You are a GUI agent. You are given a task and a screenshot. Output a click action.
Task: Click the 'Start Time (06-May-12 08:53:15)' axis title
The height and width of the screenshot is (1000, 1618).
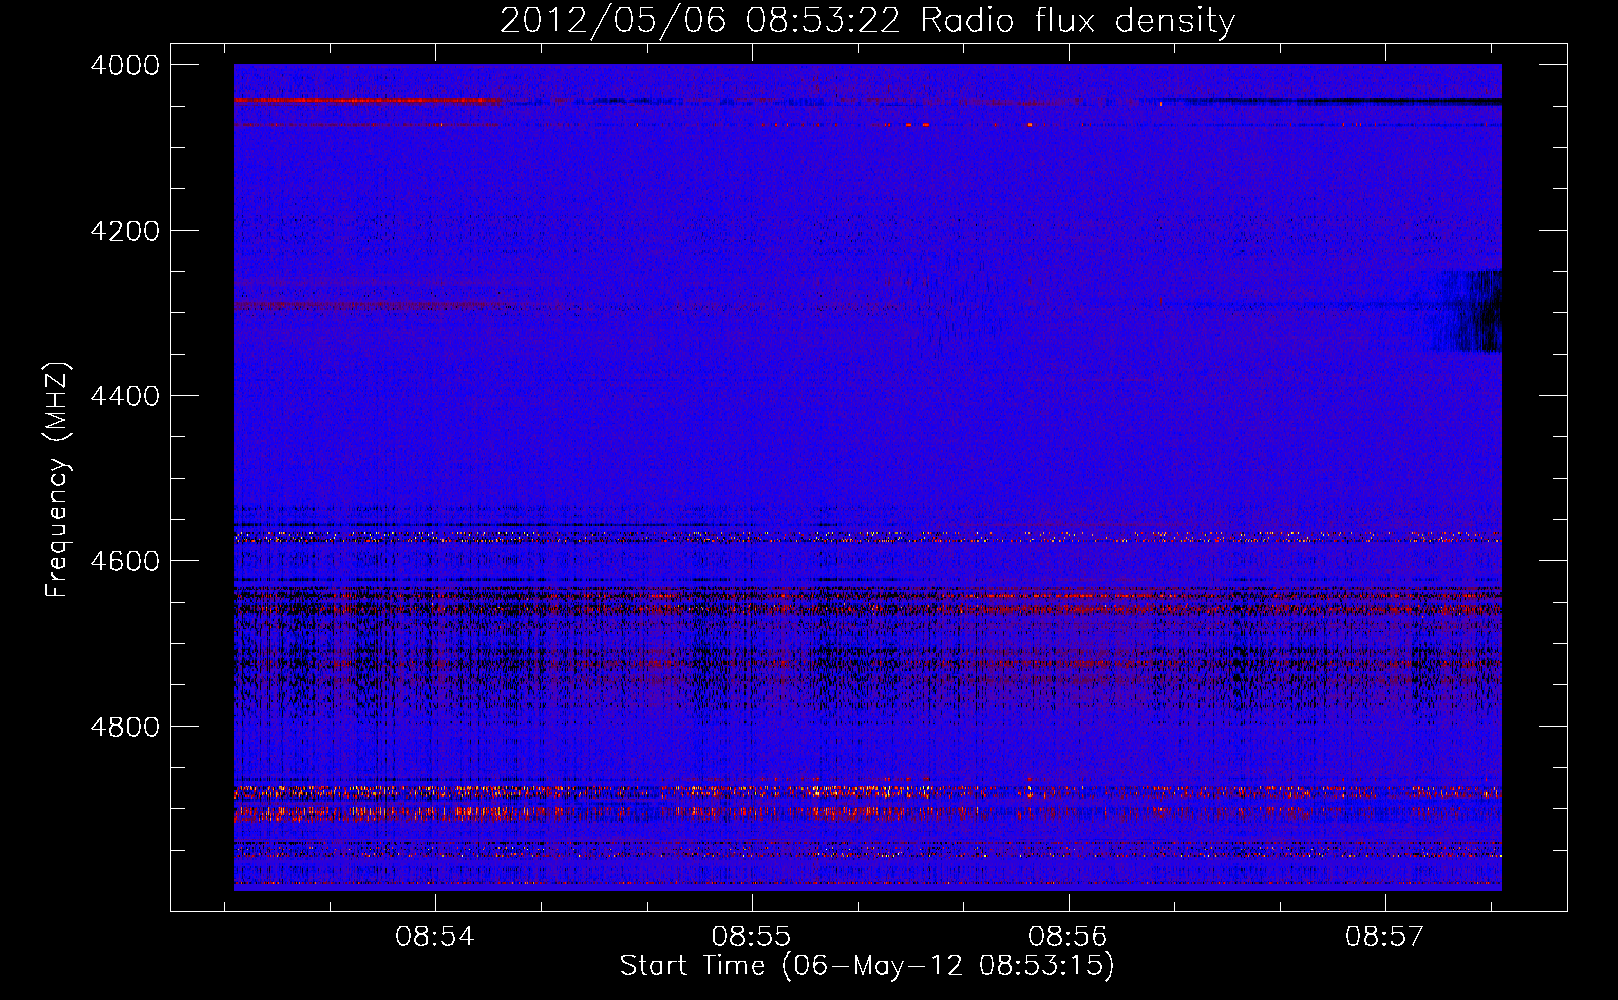867,966
